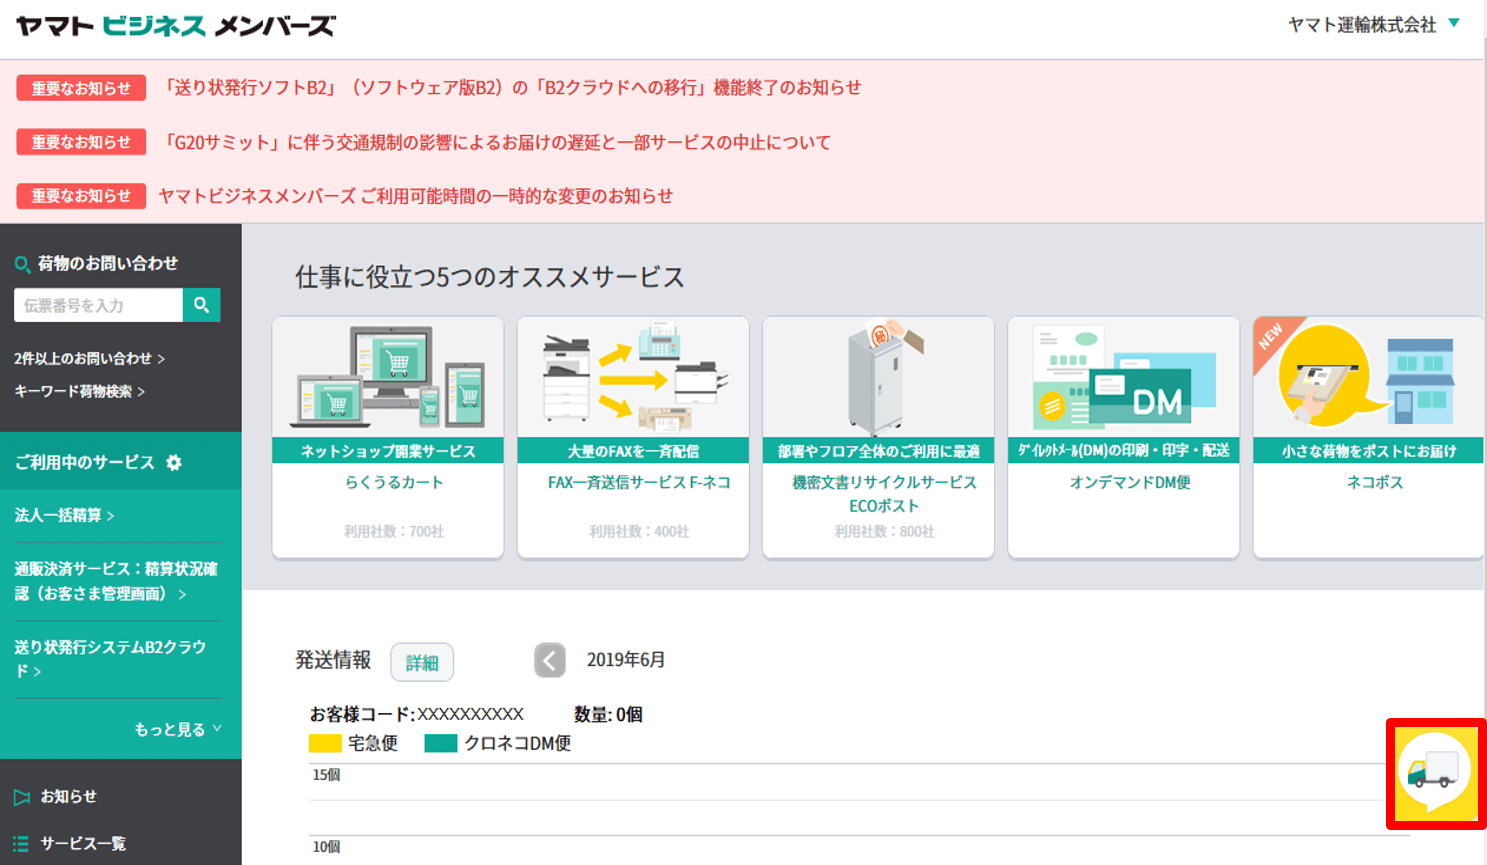The image size is (1487, 865).
Task: Click the yellow 宅急便 legend swatch
Action: [325, 743]
